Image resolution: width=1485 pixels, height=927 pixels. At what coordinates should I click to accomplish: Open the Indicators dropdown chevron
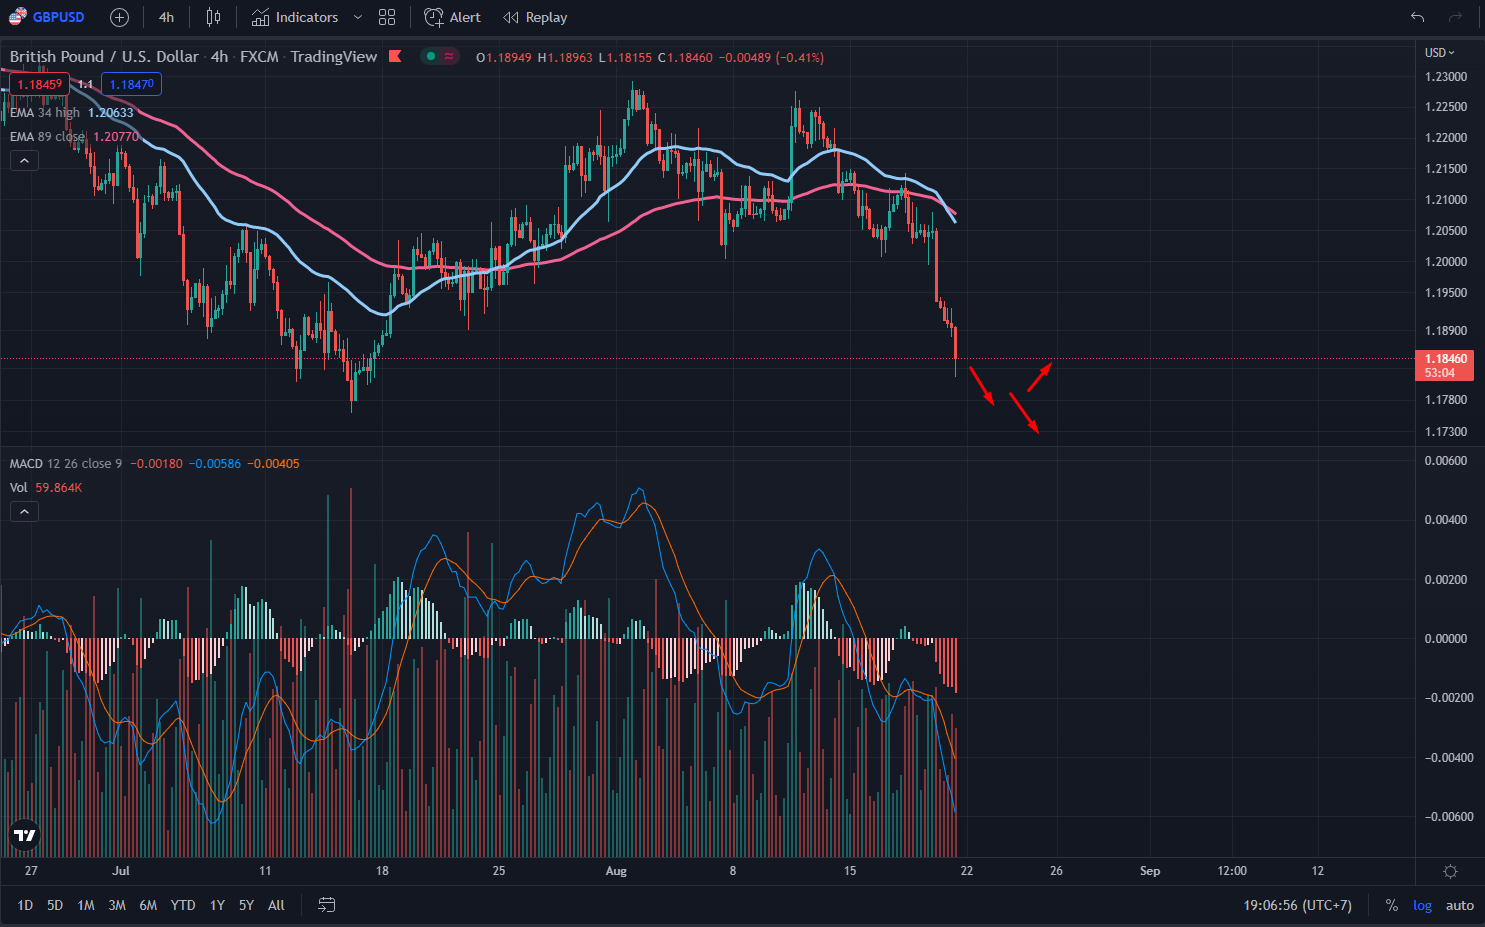click(x=356, y=17)
